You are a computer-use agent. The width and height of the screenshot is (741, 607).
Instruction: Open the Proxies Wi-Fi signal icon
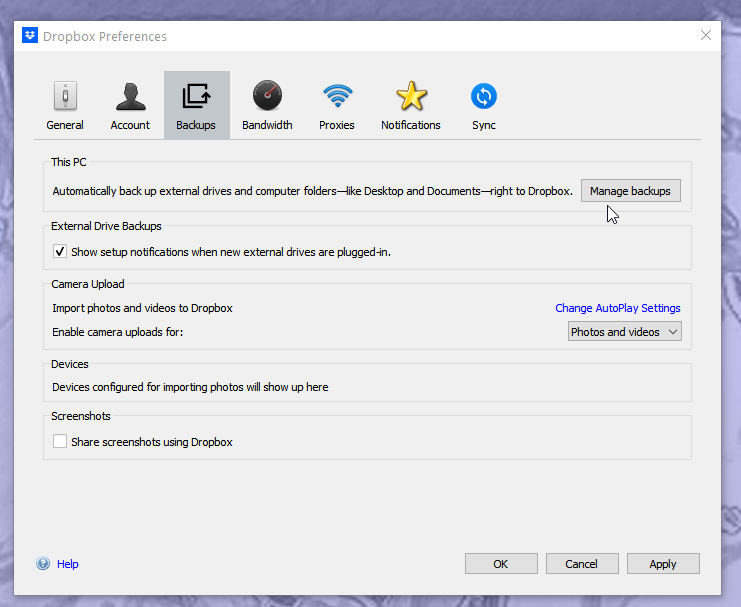pyautogui.click(x=337, y=97)
